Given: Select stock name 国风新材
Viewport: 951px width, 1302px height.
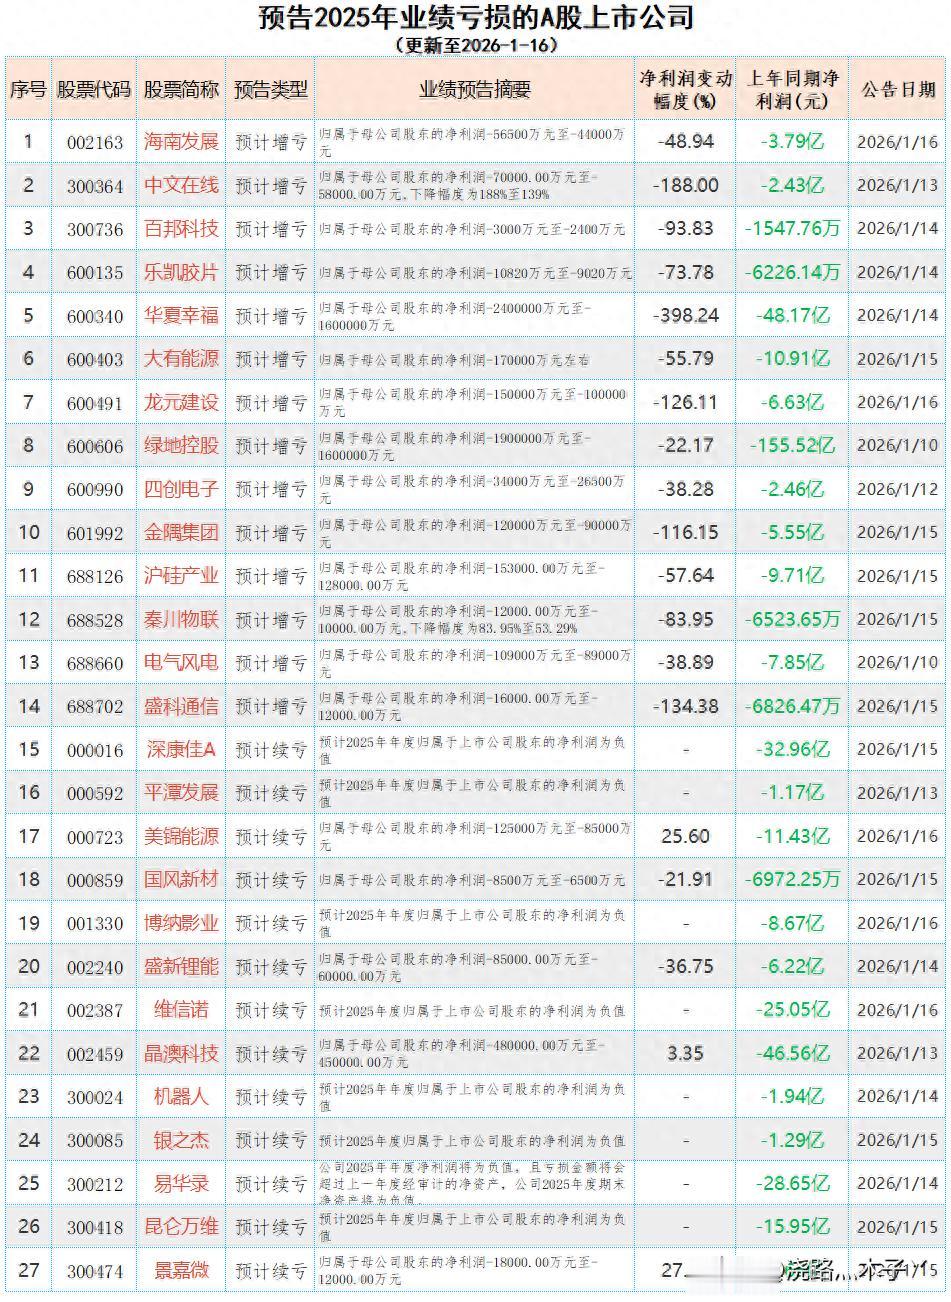Looking at the screenshot, I should point(181,879).
